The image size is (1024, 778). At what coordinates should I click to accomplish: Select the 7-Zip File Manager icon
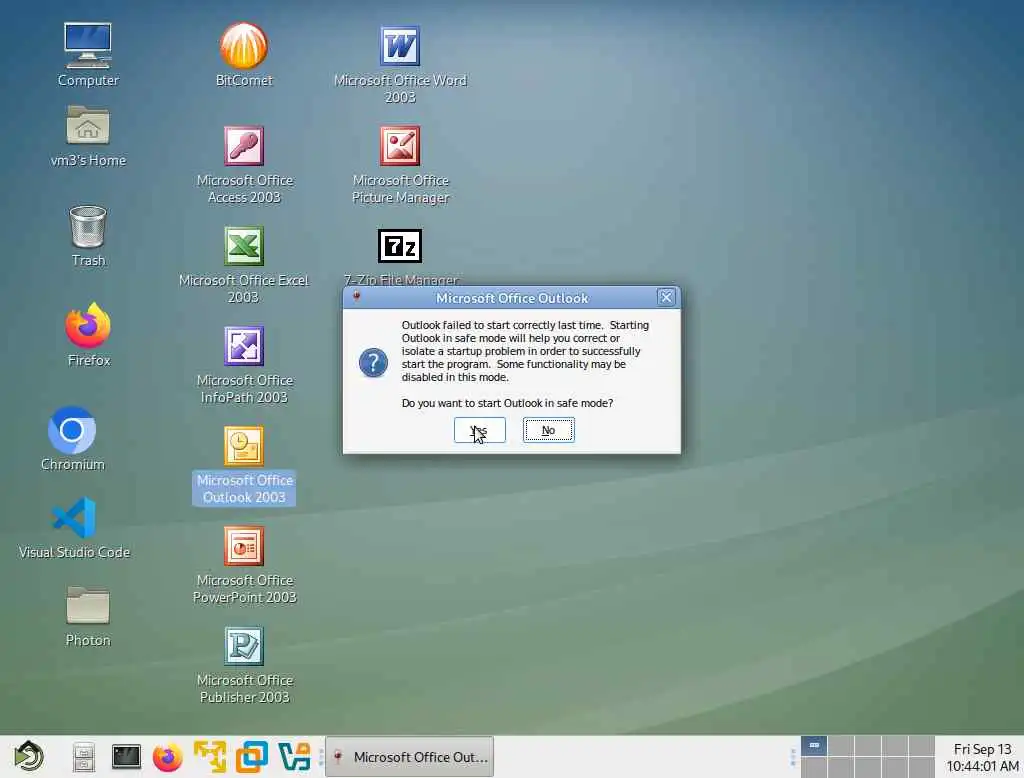[x=400, y=246]
